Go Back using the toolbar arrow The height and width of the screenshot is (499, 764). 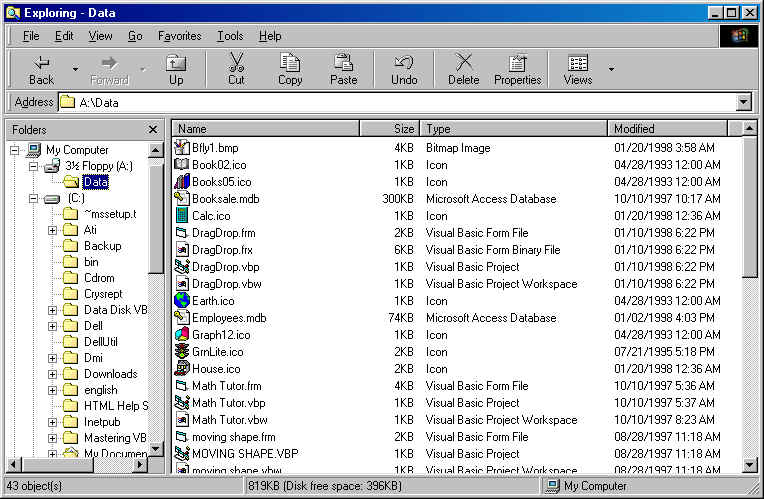click(x=41, y=70)
